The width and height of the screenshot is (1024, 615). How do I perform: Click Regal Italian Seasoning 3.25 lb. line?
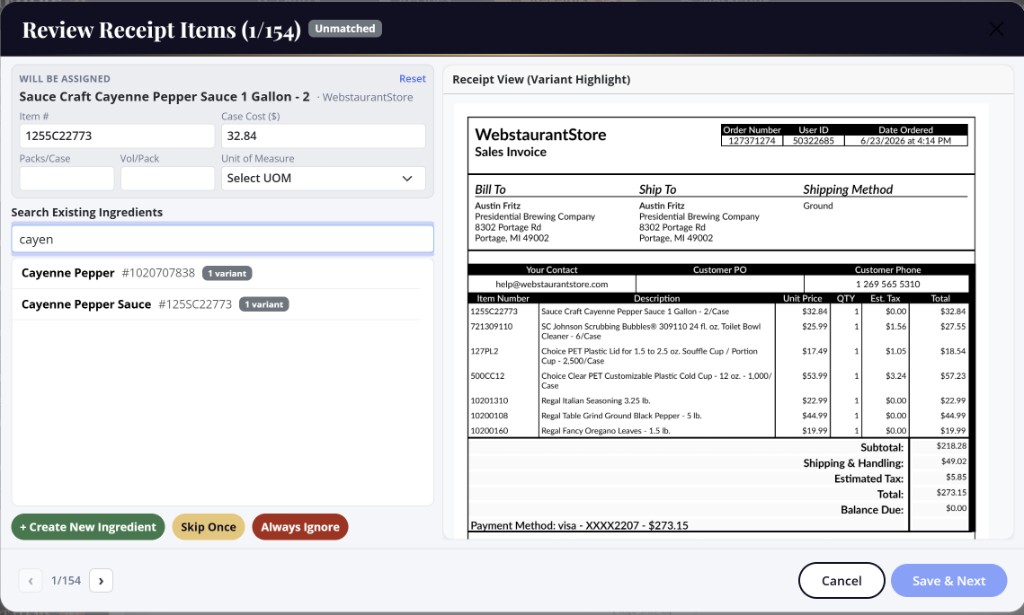click(x=595, y=401)
